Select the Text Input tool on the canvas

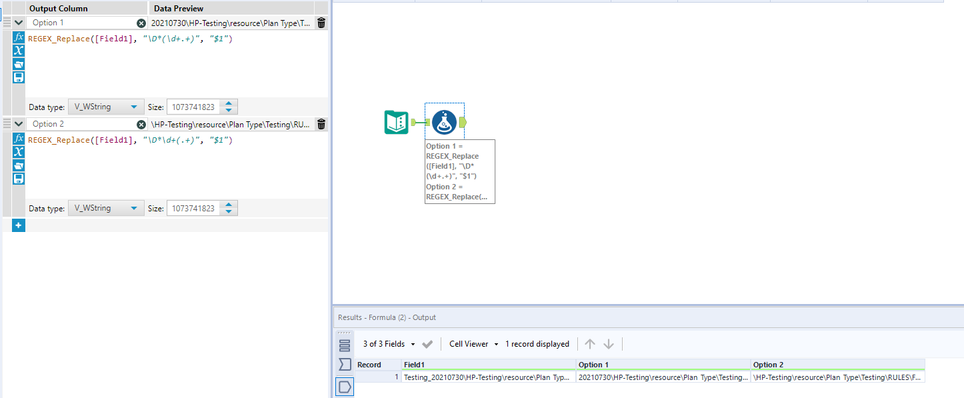396,122
